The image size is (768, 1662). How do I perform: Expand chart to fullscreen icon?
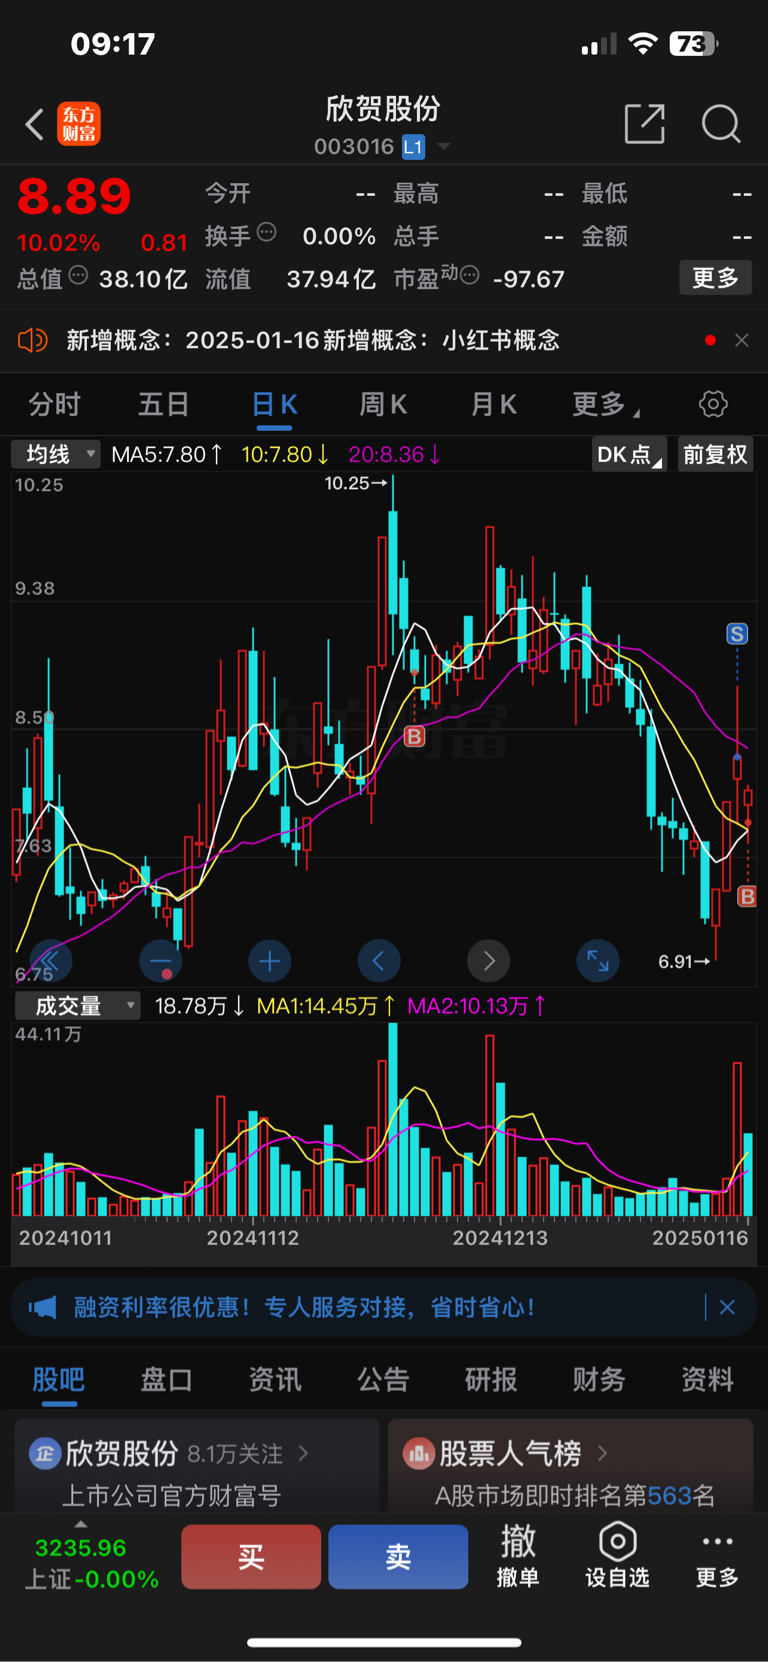click(598, 961)
